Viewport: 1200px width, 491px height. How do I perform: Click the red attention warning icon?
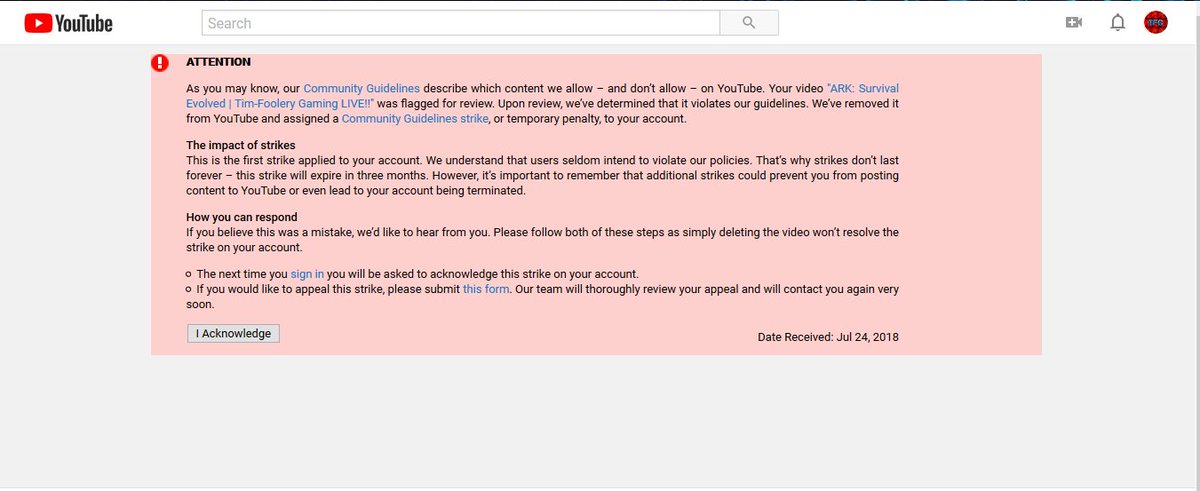(160, 63)
